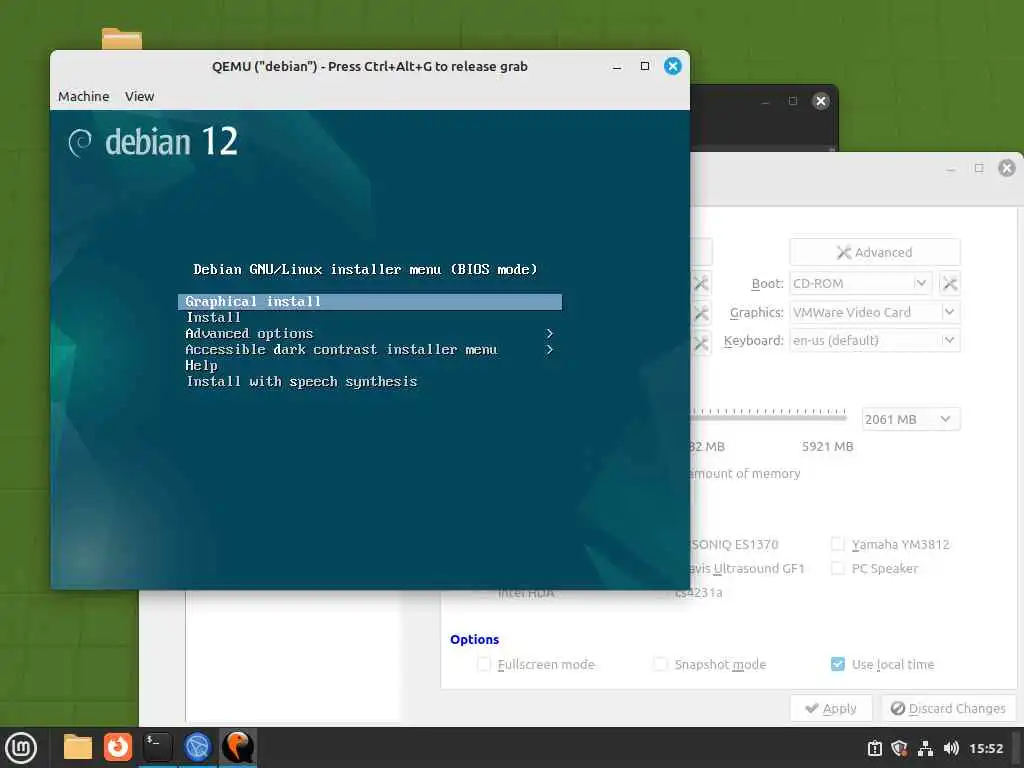Viewport: 1024px width, 768px height.
Task: Open the network tray icon
Action: (925, 748)
